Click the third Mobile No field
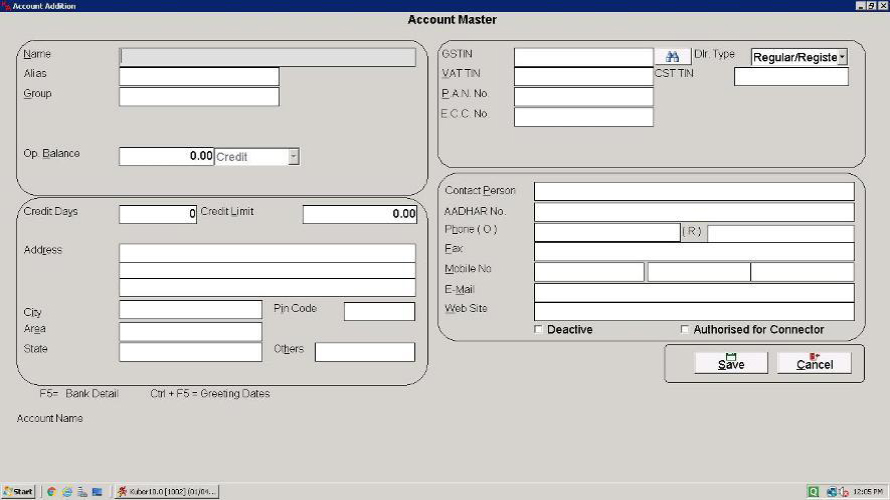The width and height of the screenshot is (890, 500). tap(803, 272)
